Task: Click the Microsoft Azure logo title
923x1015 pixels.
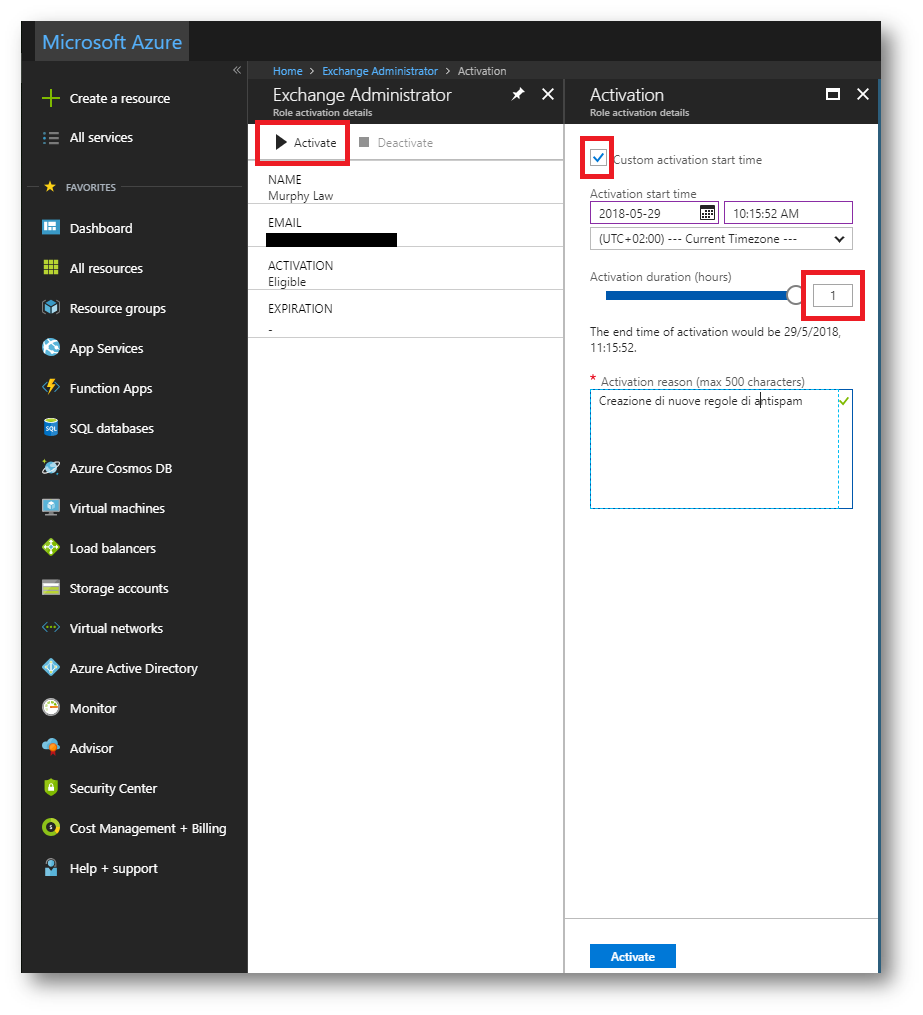Action: coord(112,42)
